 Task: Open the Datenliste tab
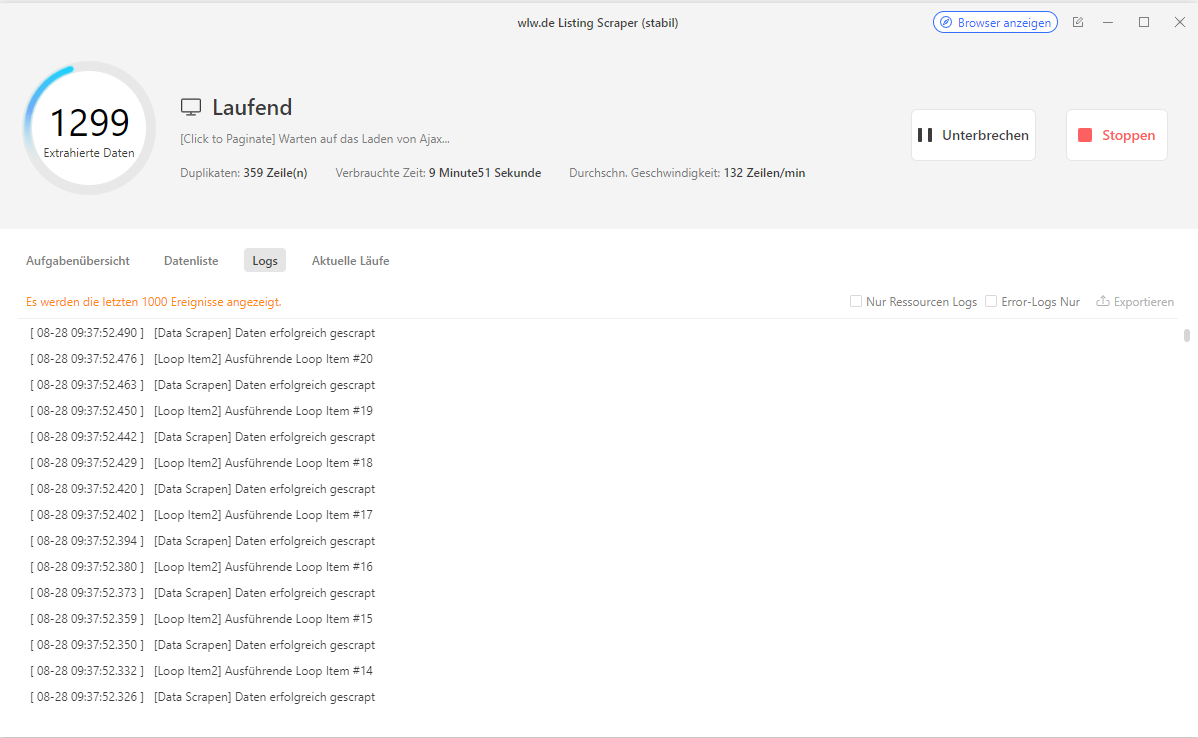191,261
